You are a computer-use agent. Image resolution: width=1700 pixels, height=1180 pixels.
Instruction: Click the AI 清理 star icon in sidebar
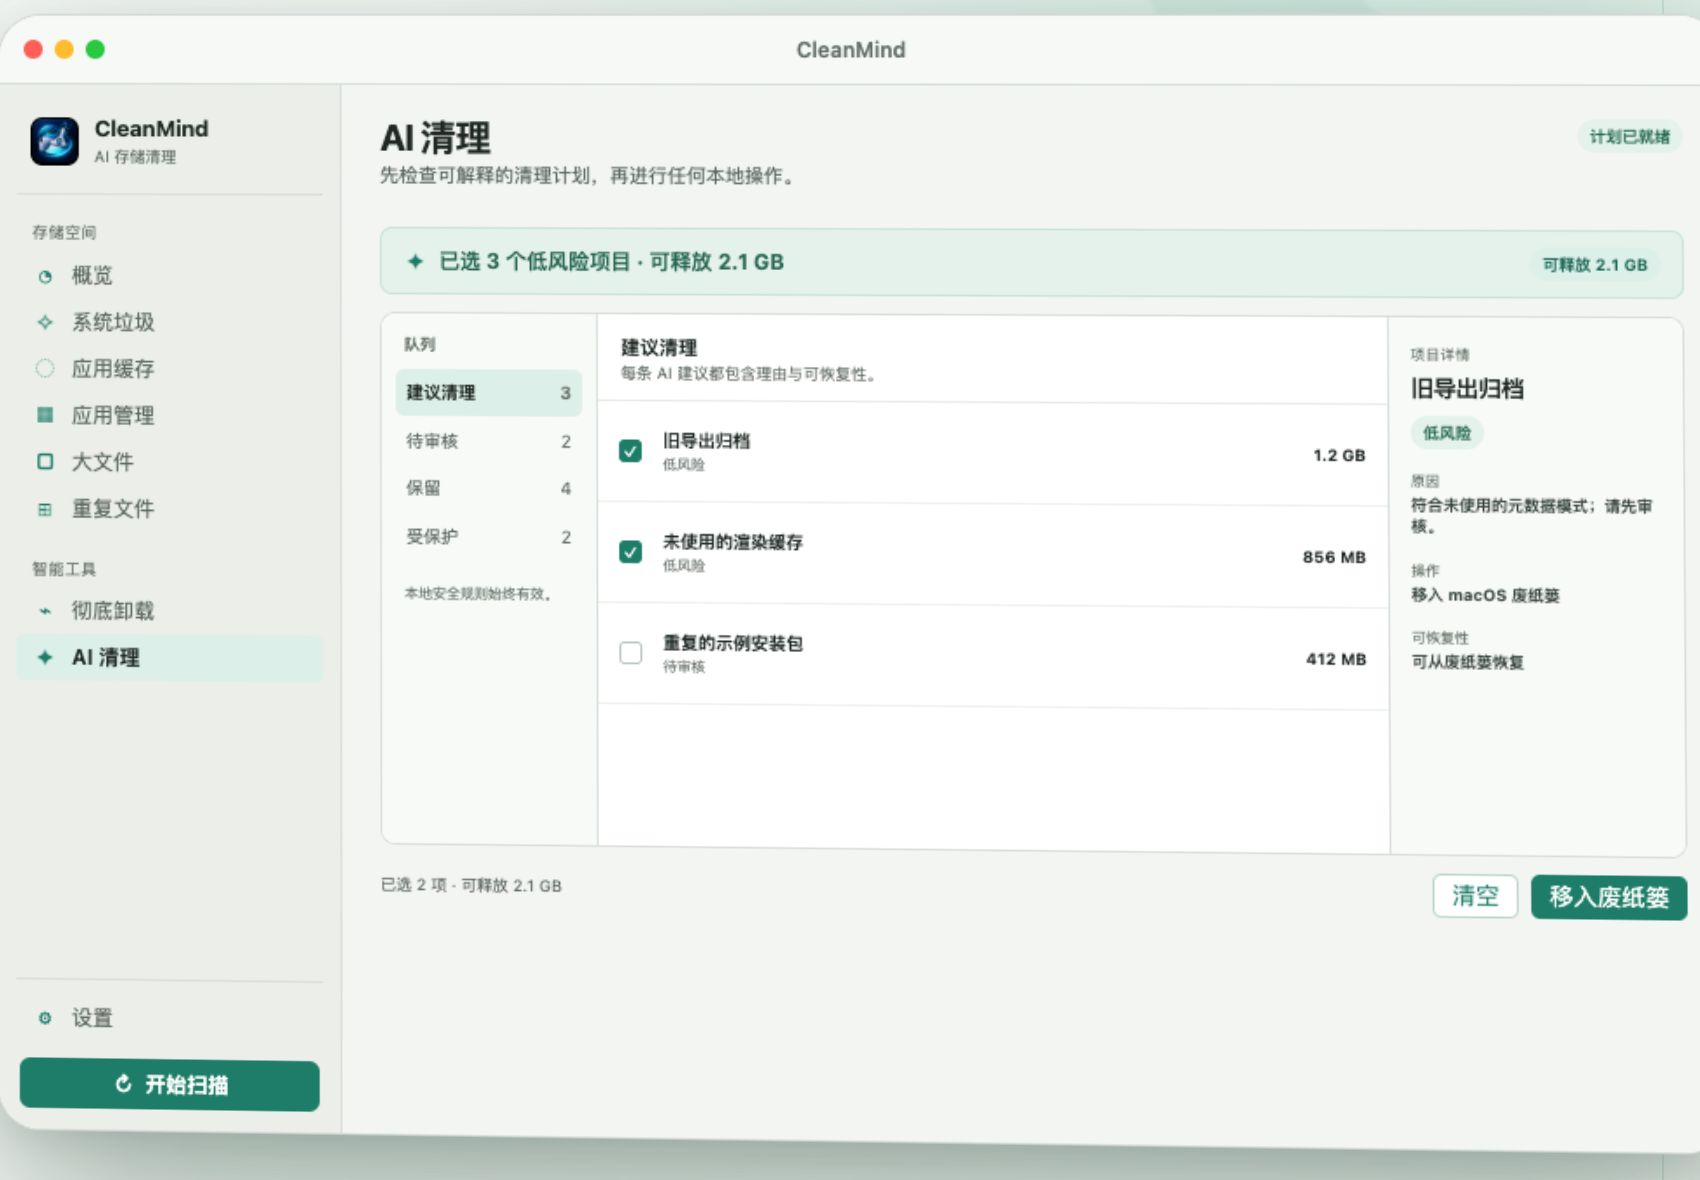45,657
